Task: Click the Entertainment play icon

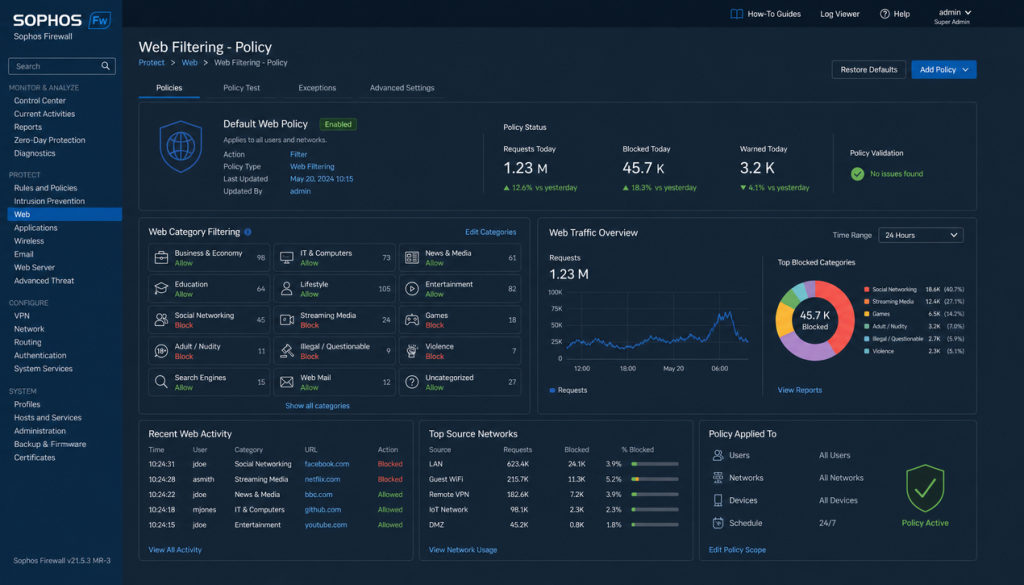Action: coord(411,289)
